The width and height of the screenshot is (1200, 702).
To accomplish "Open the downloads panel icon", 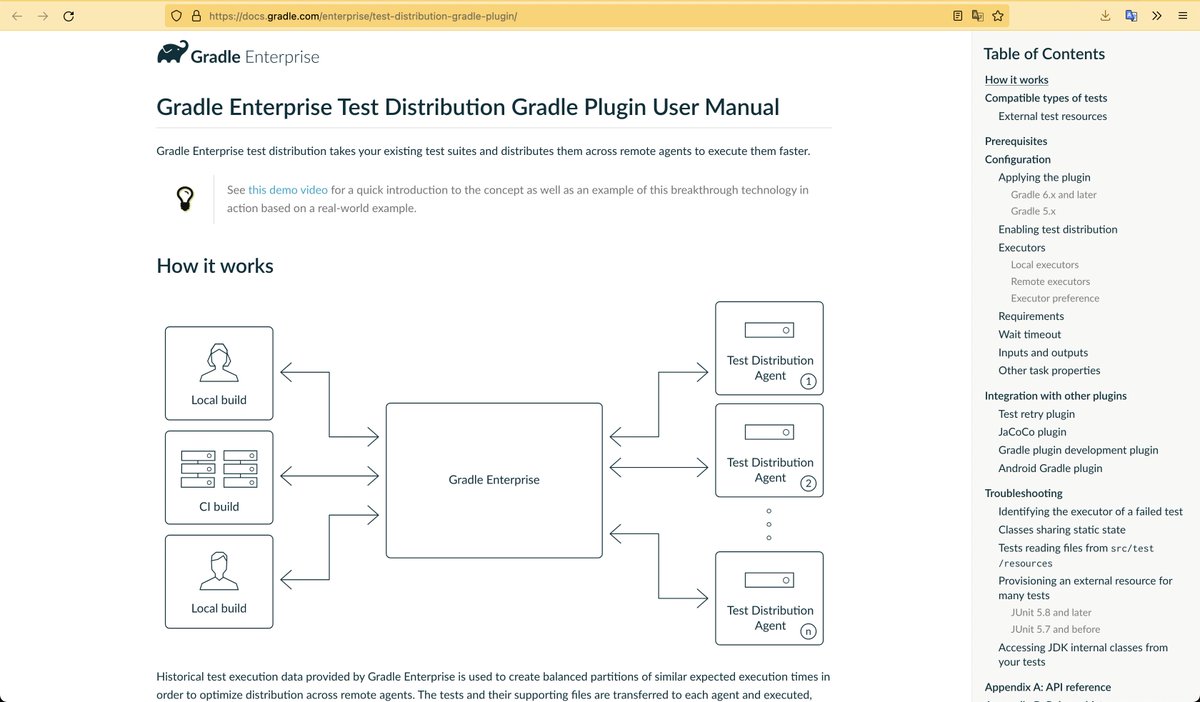I will point(1105,16).
